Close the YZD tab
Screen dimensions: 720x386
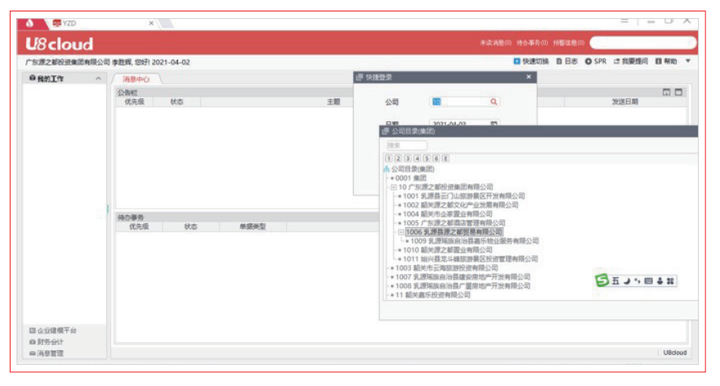point(151,23)
